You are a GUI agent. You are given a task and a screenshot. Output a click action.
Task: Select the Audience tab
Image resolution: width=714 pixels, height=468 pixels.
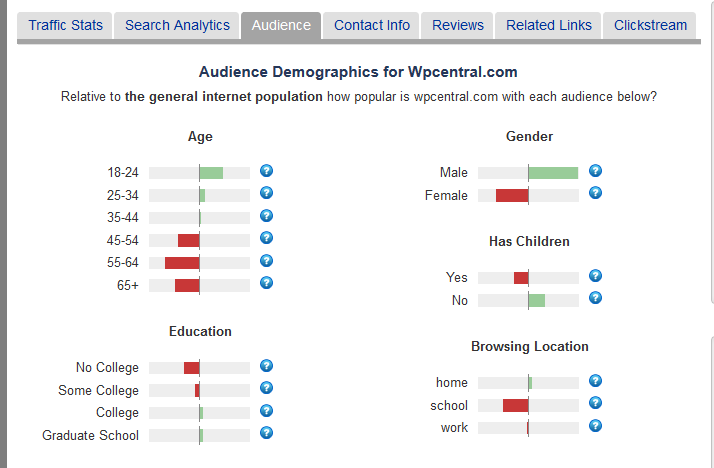coord(281,25)
